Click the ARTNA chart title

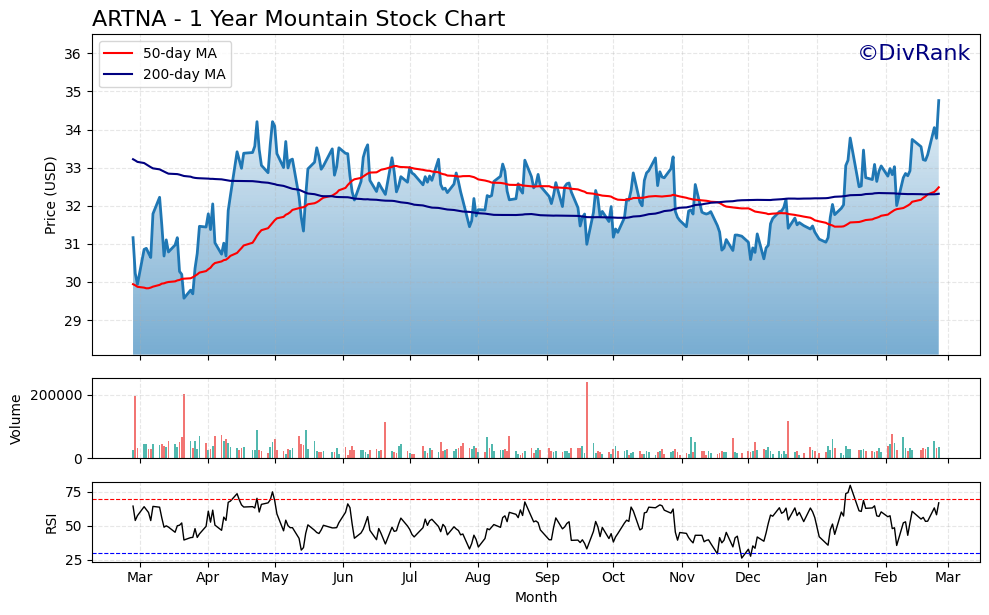click(300, 17)
